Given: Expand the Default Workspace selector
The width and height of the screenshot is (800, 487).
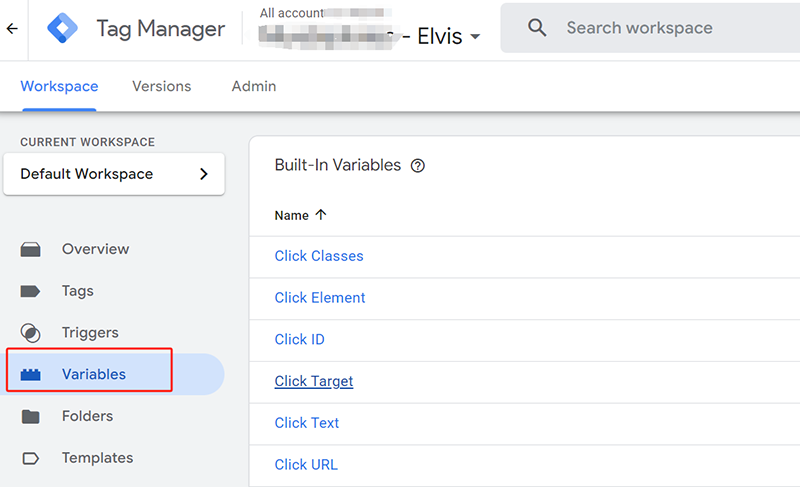Looking at the screenshot, I should point(113,174).
